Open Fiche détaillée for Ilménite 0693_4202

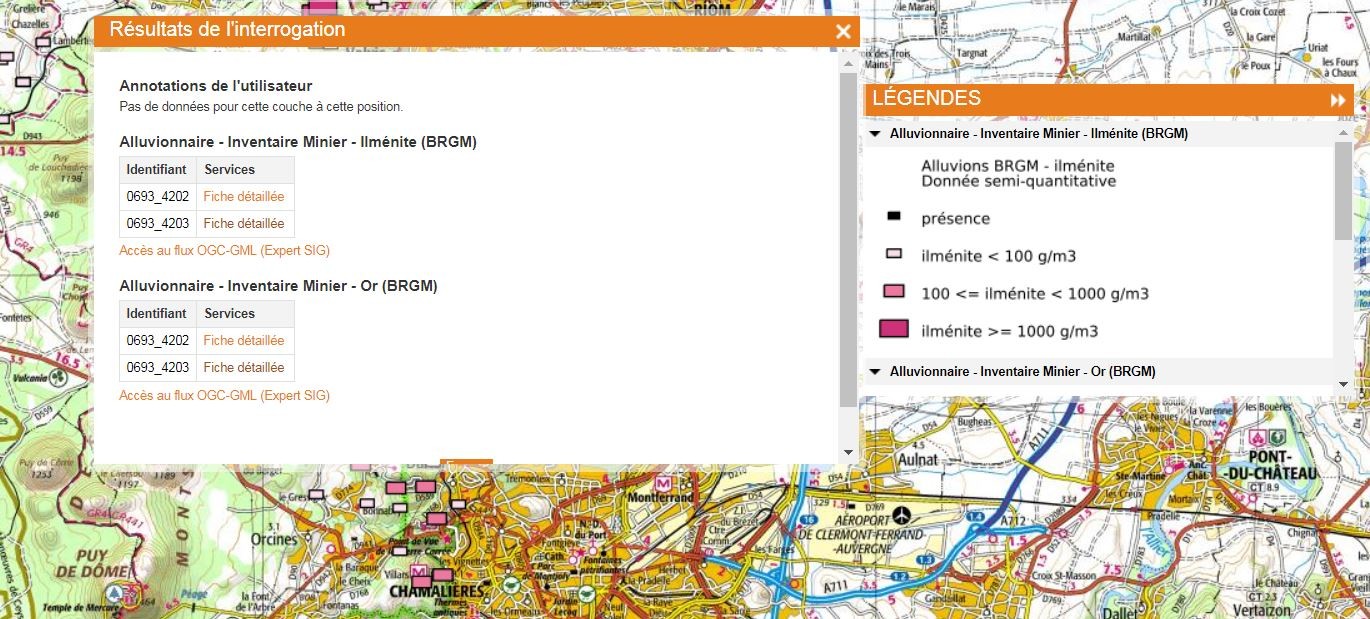pyautogui.click(x=243, y=197)
